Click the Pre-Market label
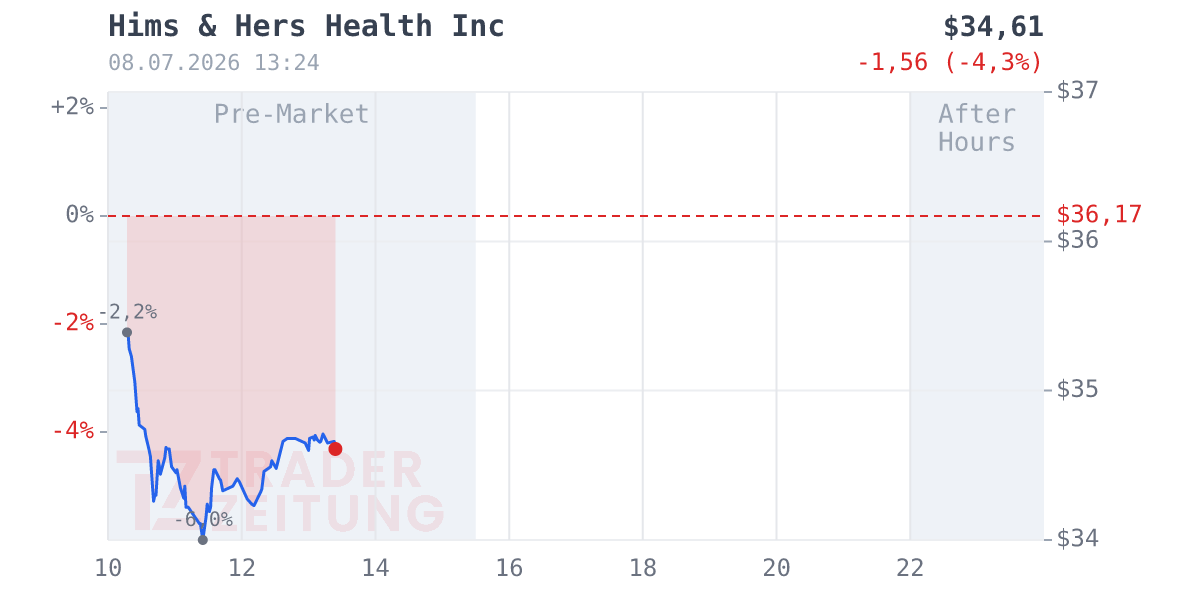 [x=292, y=114]
